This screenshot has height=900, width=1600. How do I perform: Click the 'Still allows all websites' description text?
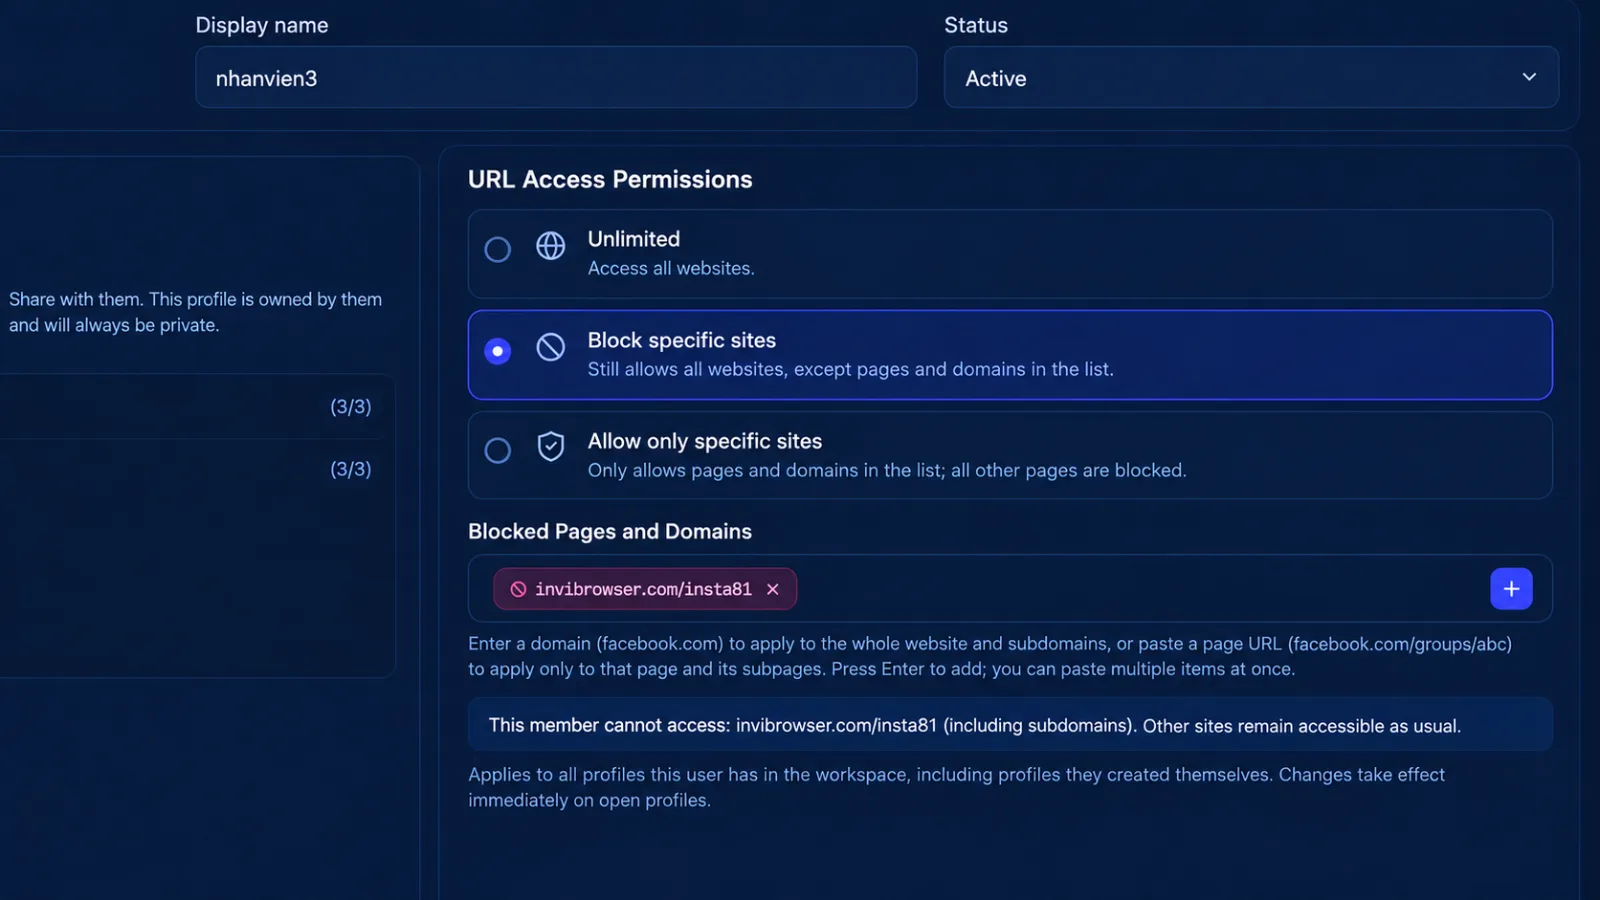coord(850,369)
